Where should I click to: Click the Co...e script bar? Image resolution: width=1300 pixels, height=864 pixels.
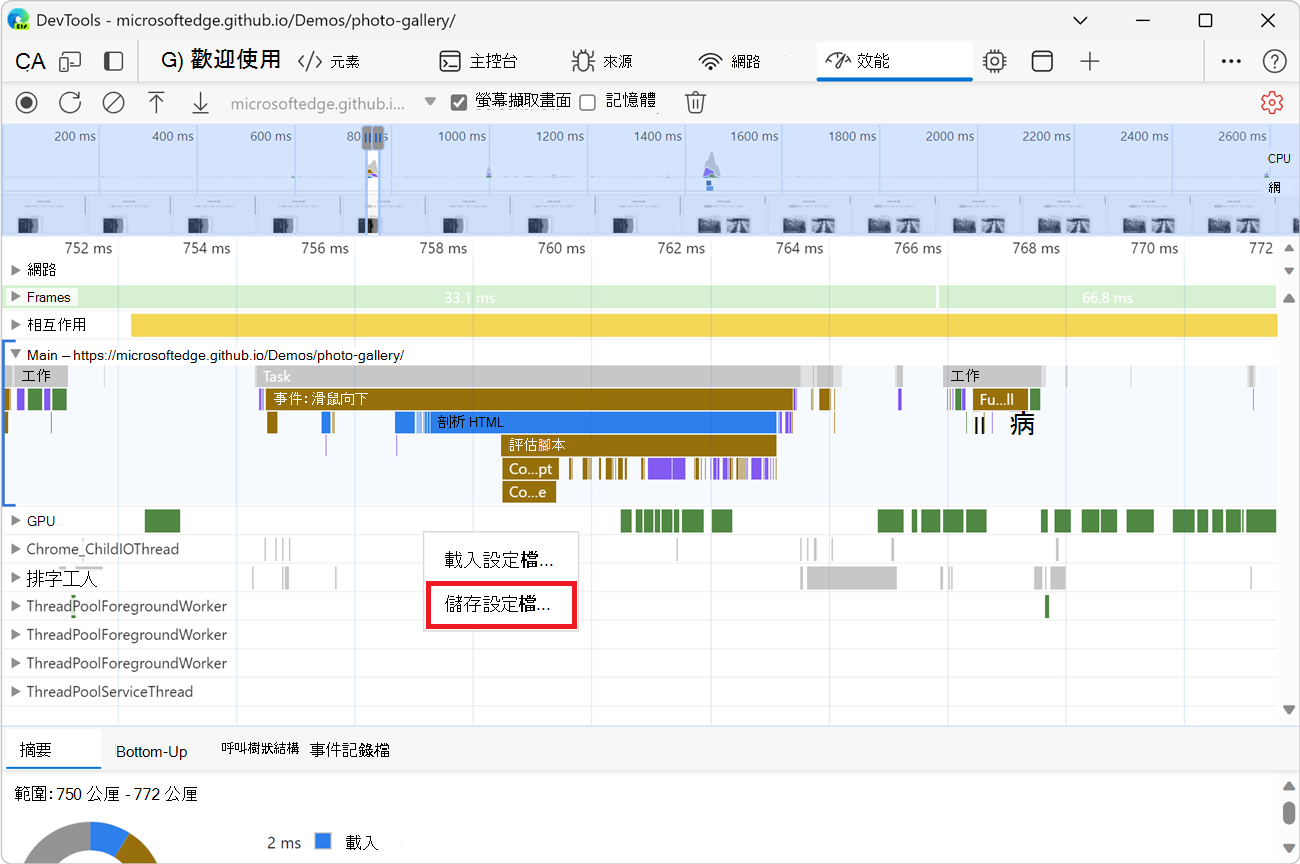click(x=529, y=492)
